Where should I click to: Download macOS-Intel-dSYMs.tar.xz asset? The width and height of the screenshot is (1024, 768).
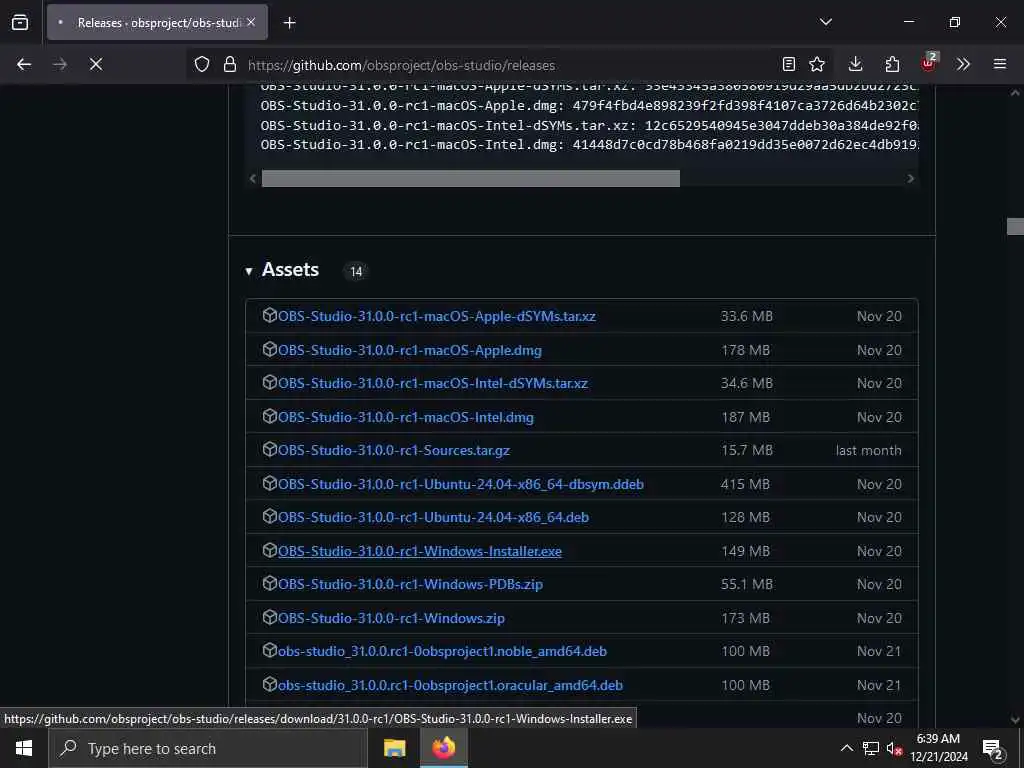(x=432, y=383)
